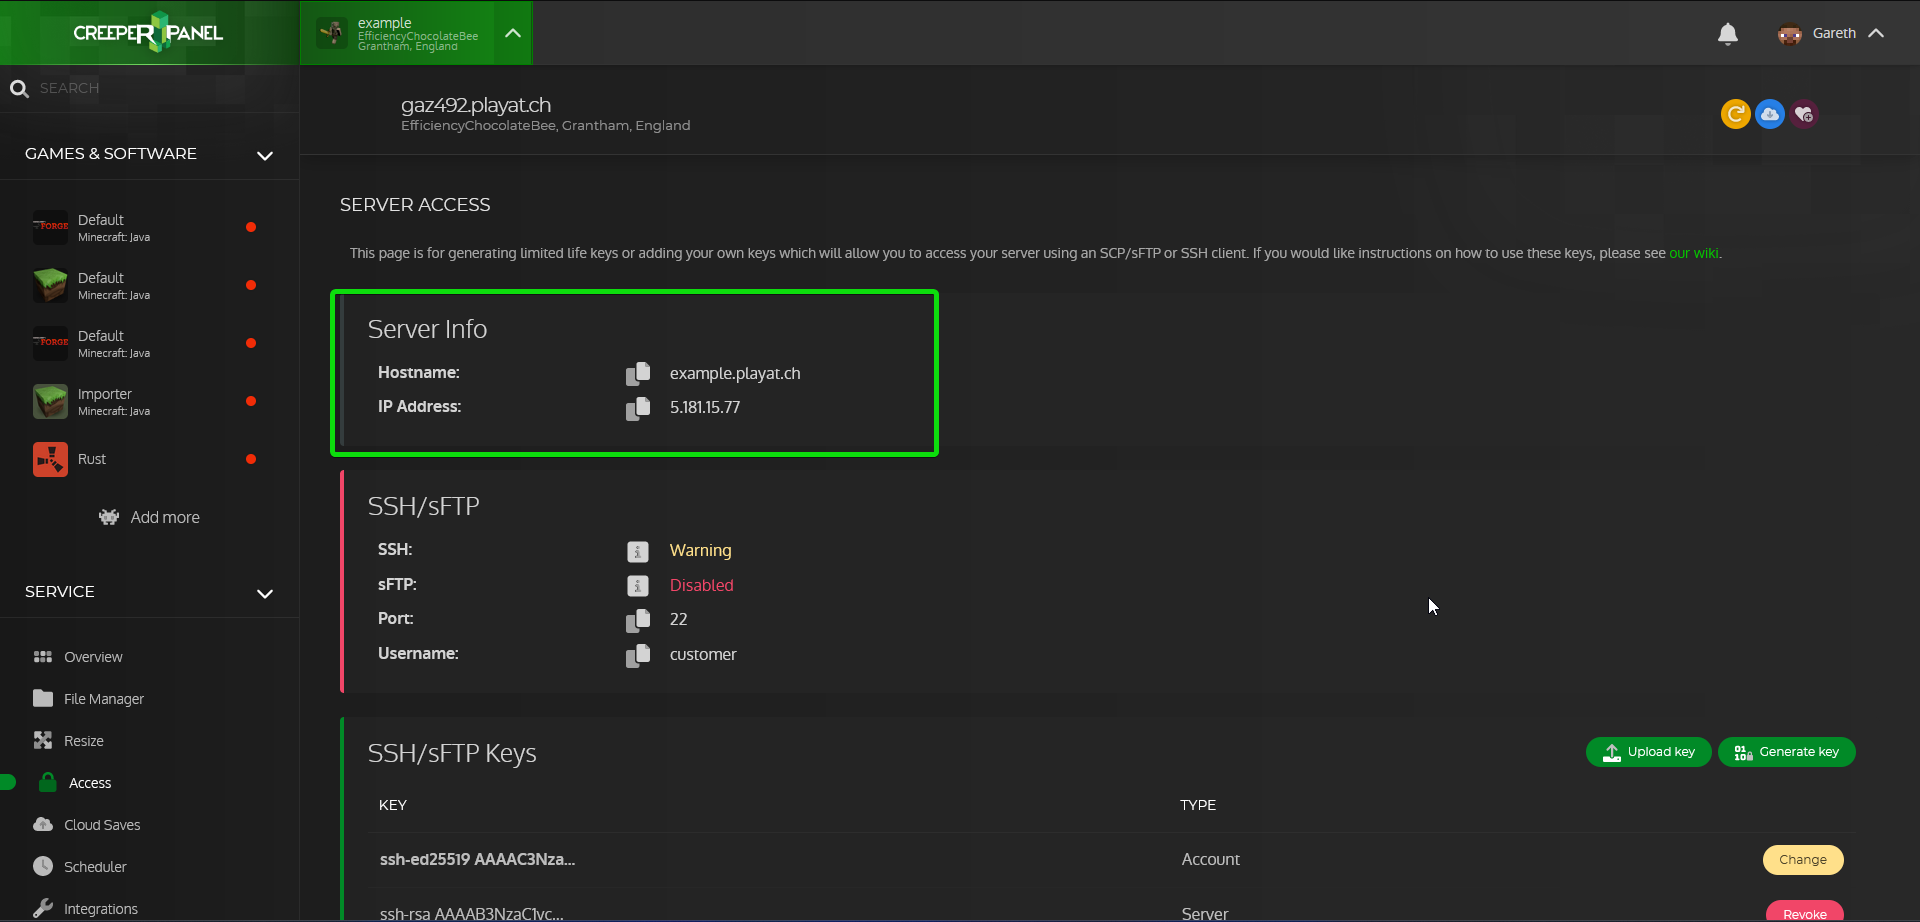Open the notifications bell
Viewport: 1920px width, 922px height.
point(1727,34)
